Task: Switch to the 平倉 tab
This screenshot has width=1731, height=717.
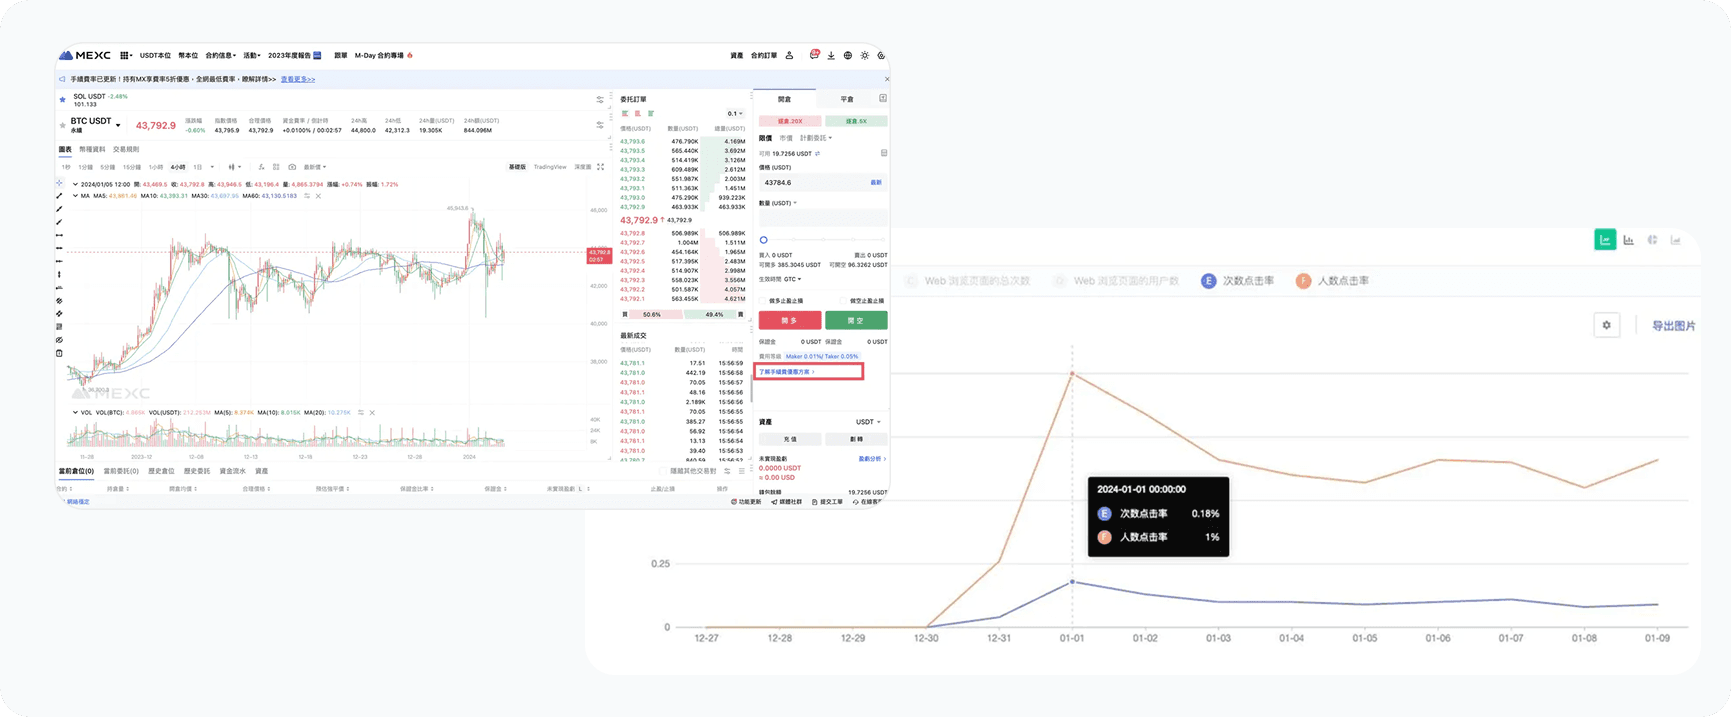Action: click(846, 99)
